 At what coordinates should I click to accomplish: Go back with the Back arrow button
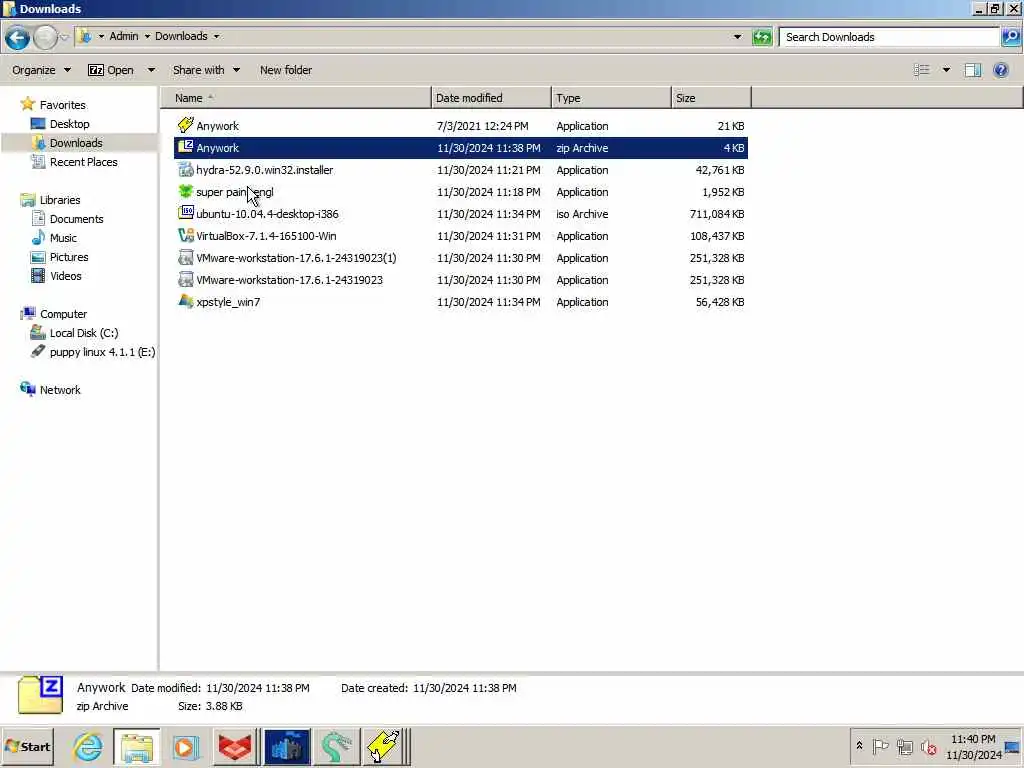(x=18, y=38)
